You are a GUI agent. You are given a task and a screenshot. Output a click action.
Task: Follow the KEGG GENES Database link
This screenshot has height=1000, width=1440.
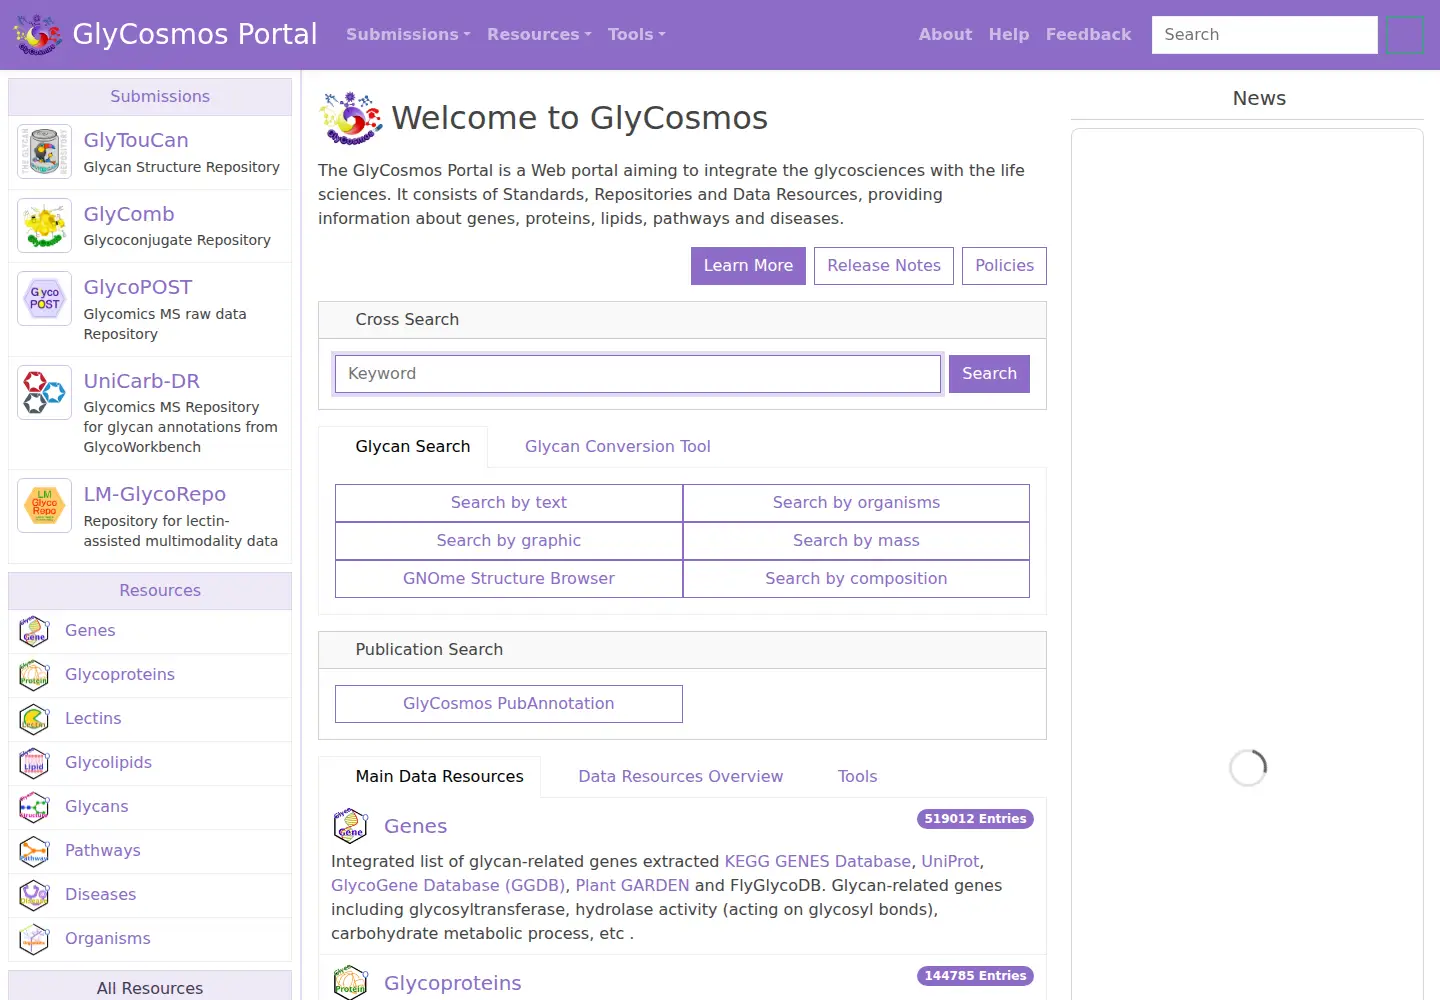point(817,862)
